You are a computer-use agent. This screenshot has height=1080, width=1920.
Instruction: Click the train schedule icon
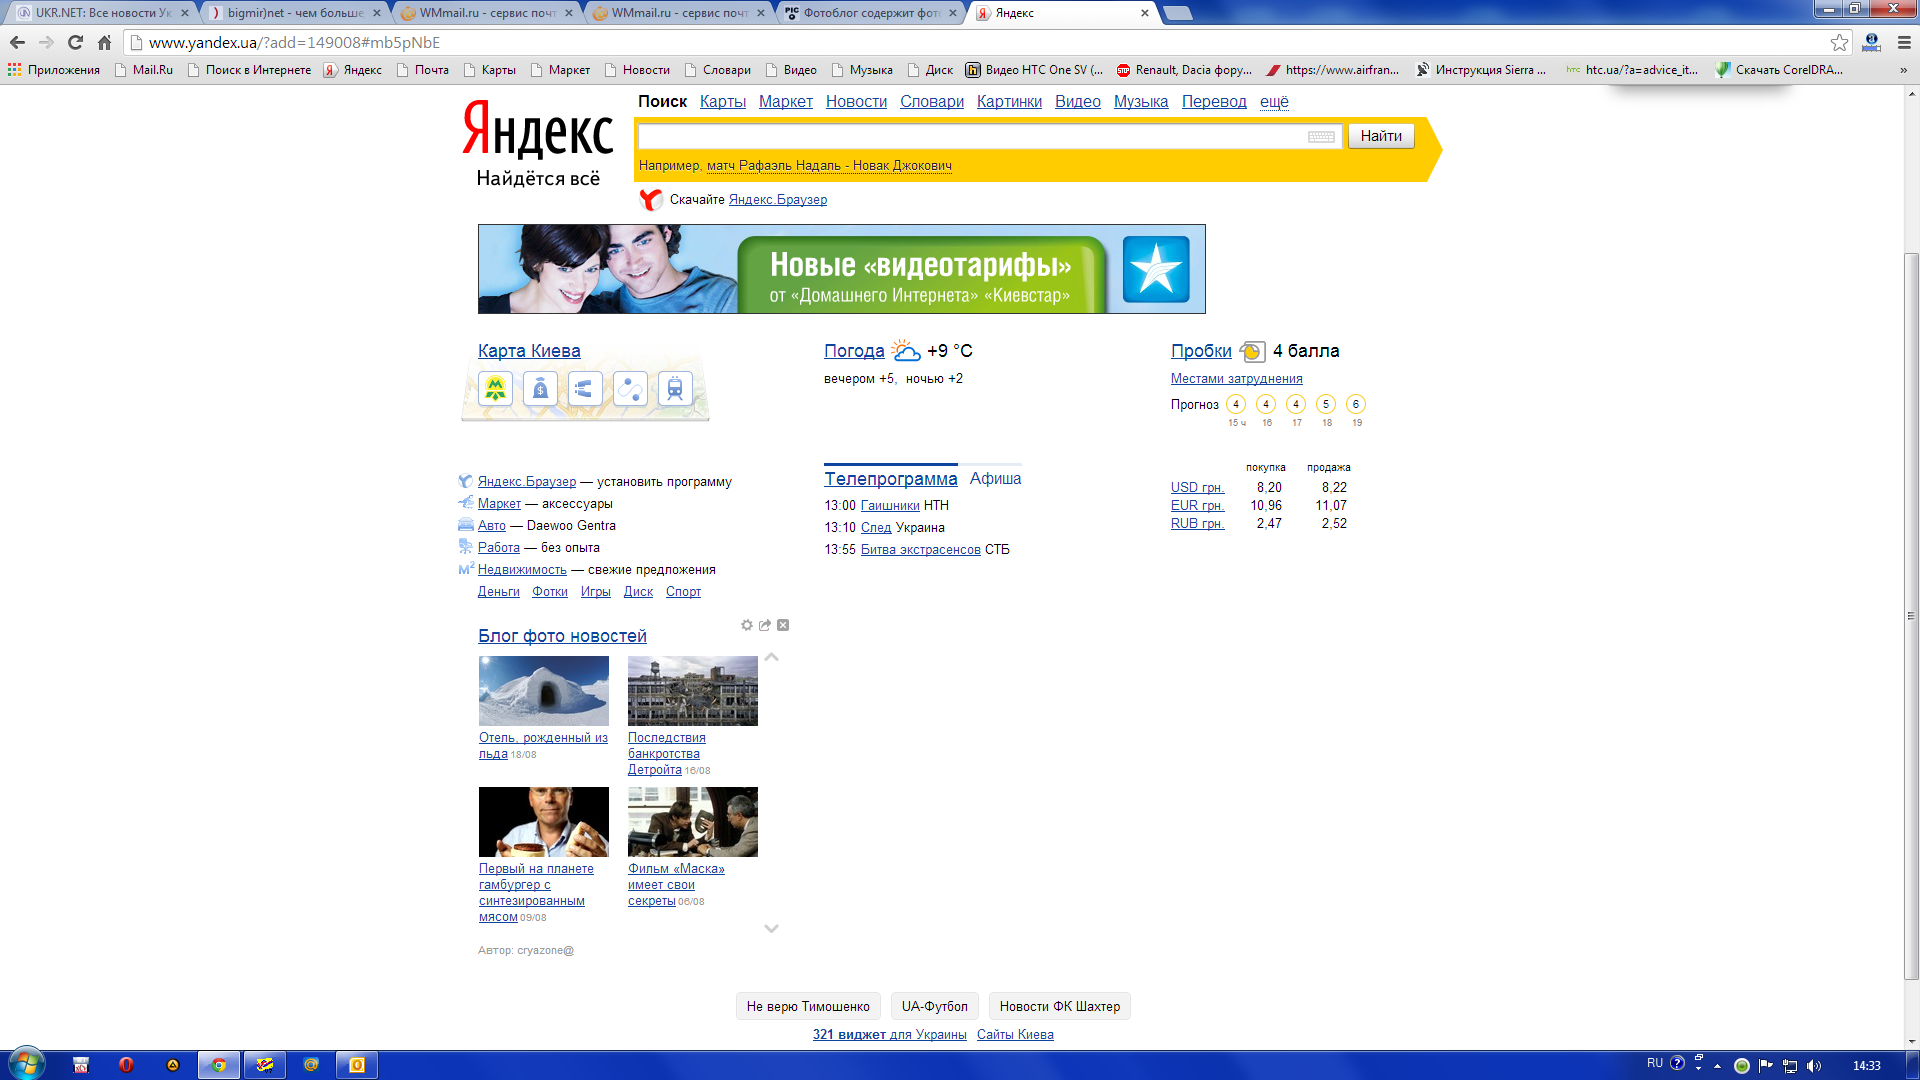click(x=675, y=388)
